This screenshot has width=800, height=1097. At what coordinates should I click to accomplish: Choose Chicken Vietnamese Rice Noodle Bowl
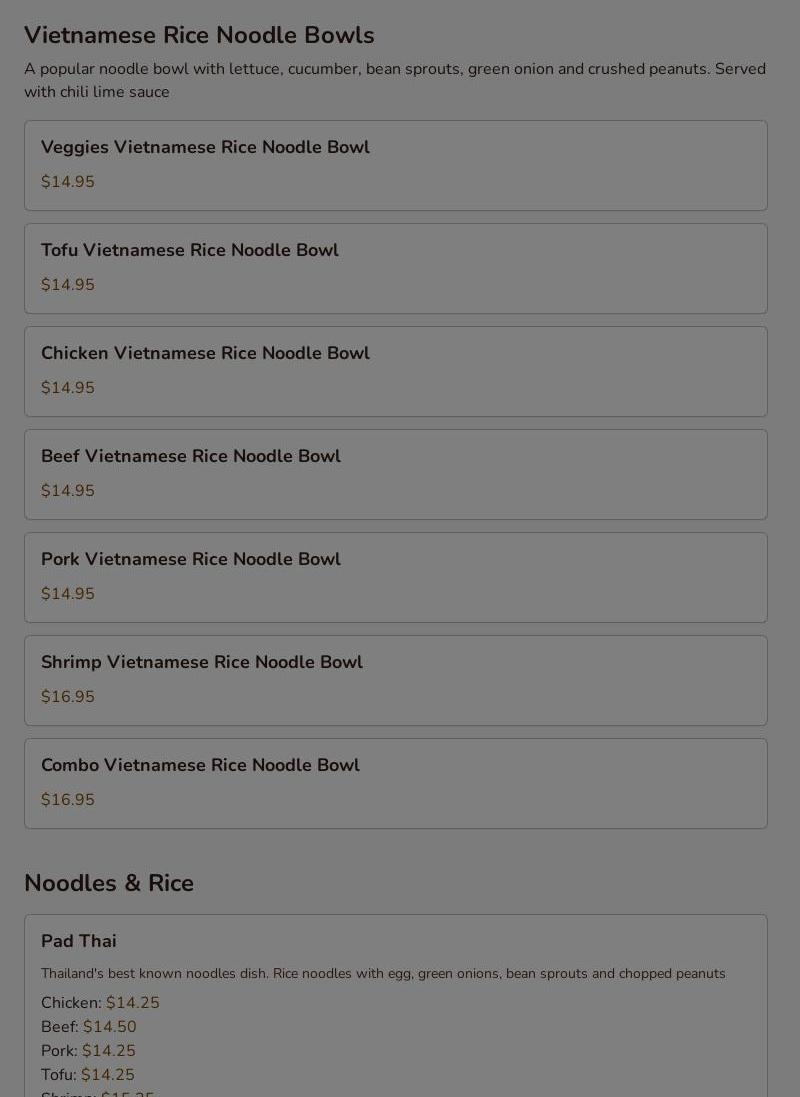point(205,353)
